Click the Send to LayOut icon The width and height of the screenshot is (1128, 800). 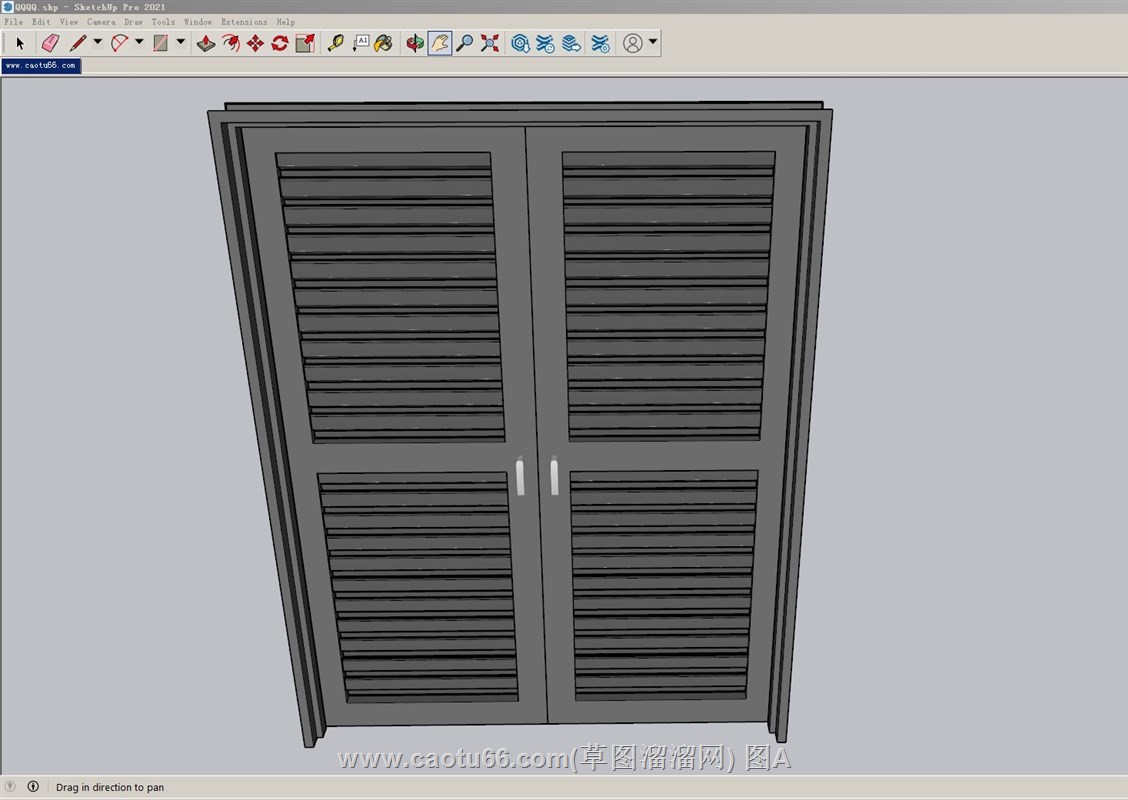tap(572, 43)
